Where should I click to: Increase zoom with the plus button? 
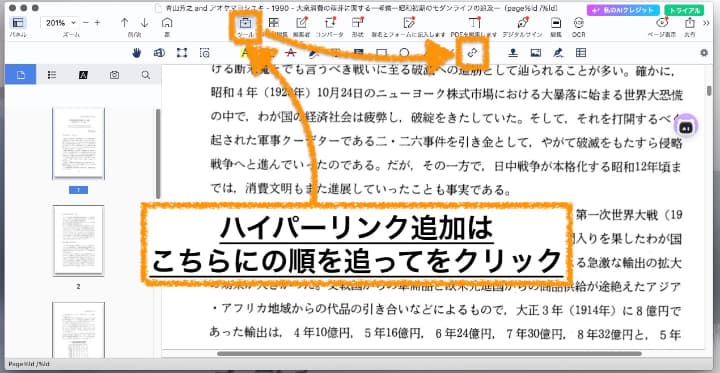click(x=97, y=23)
